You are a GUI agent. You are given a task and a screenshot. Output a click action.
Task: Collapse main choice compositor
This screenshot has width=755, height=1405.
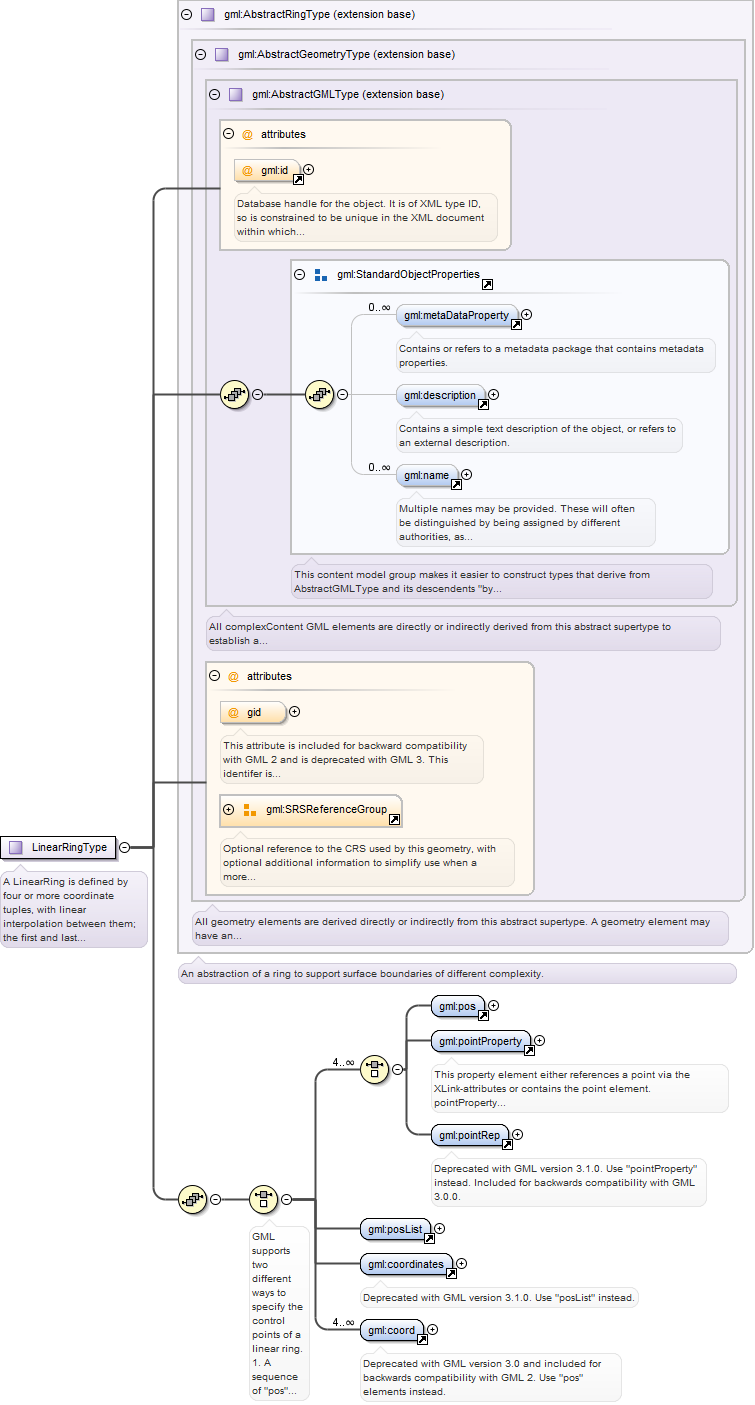[286, 1198]
